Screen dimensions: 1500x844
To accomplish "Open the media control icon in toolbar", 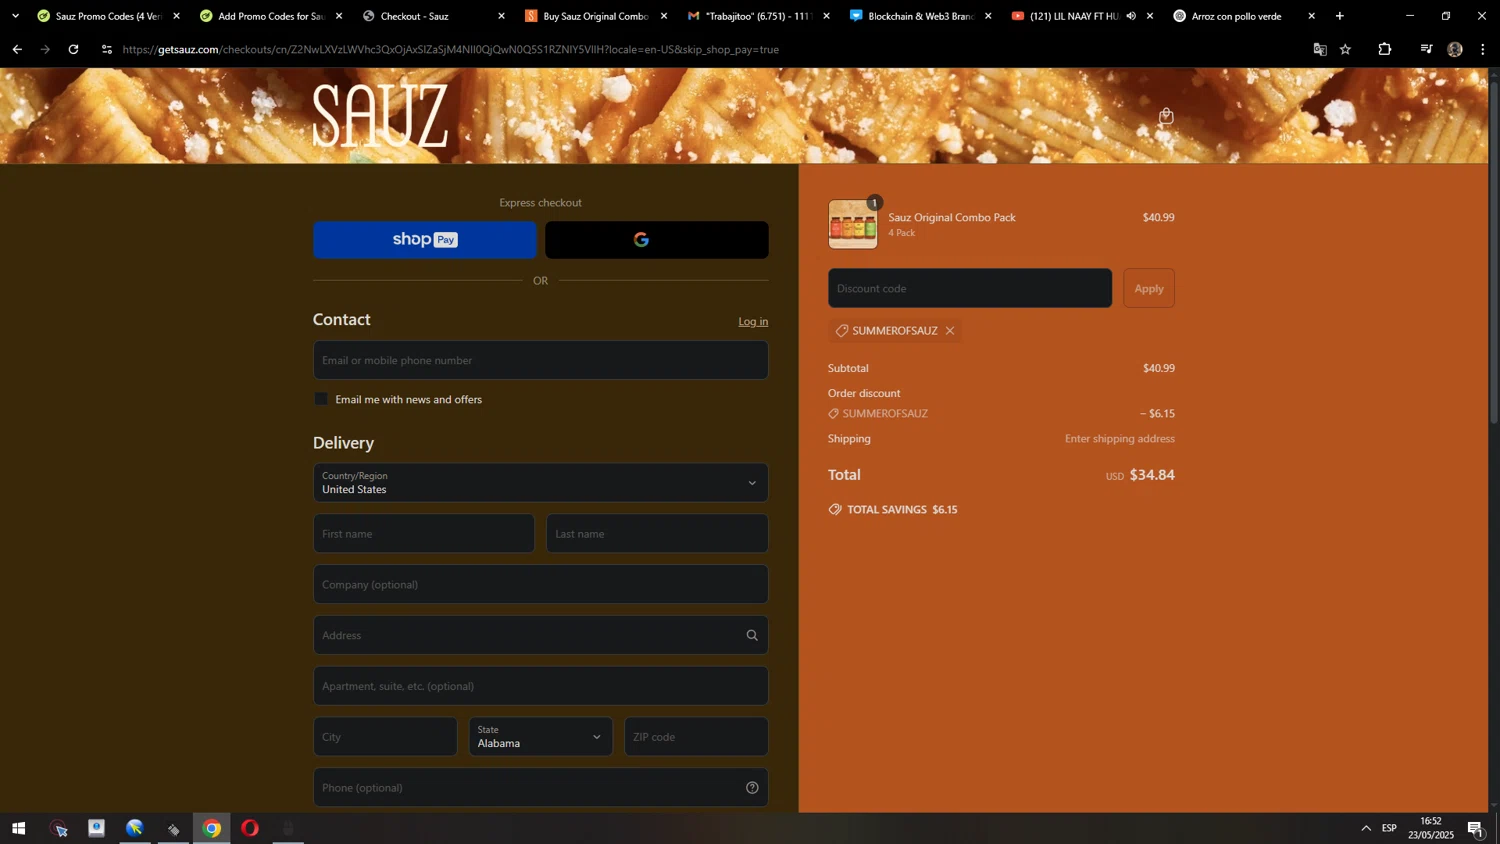I will (x=1426, y=49).
